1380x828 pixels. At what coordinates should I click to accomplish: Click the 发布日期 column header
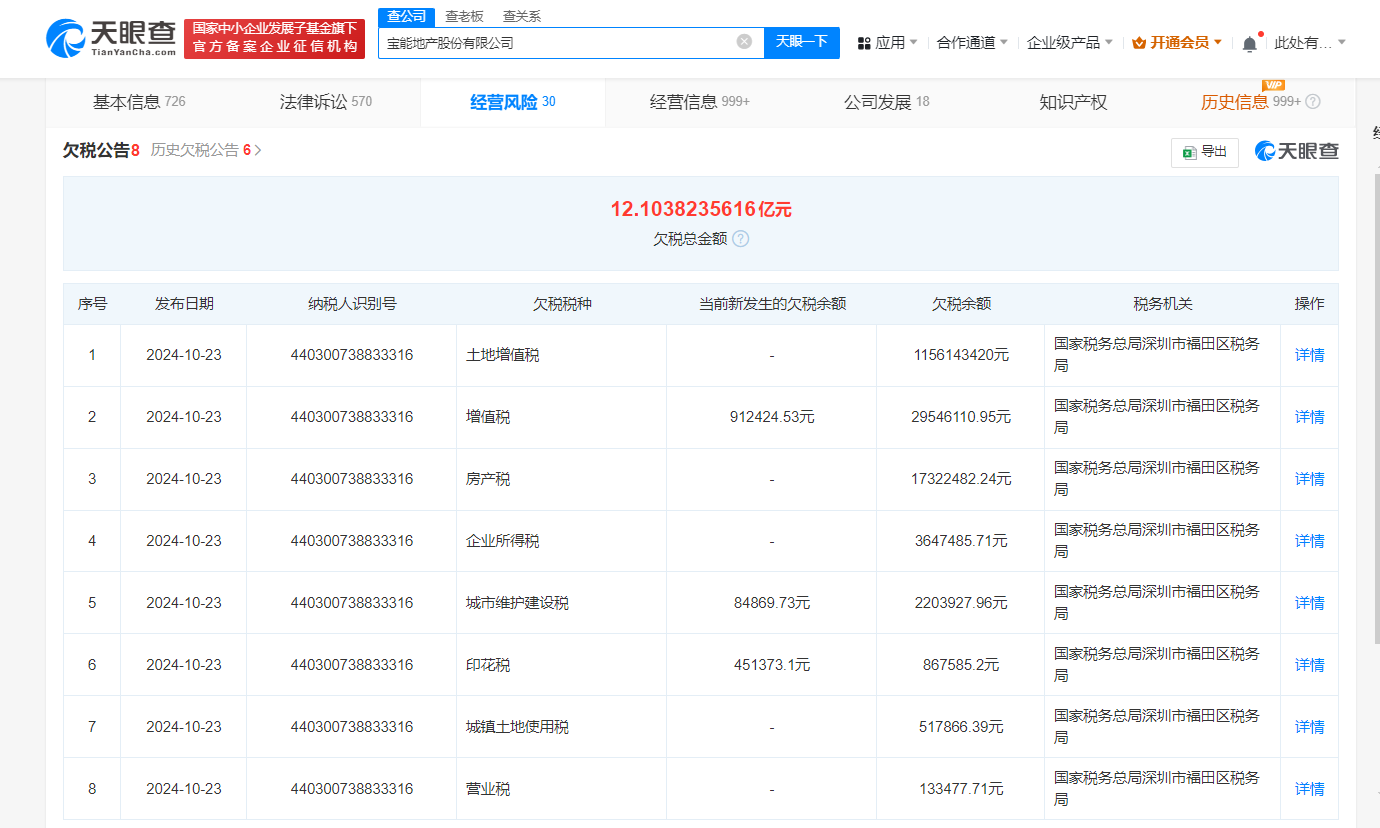coord(184,304)
